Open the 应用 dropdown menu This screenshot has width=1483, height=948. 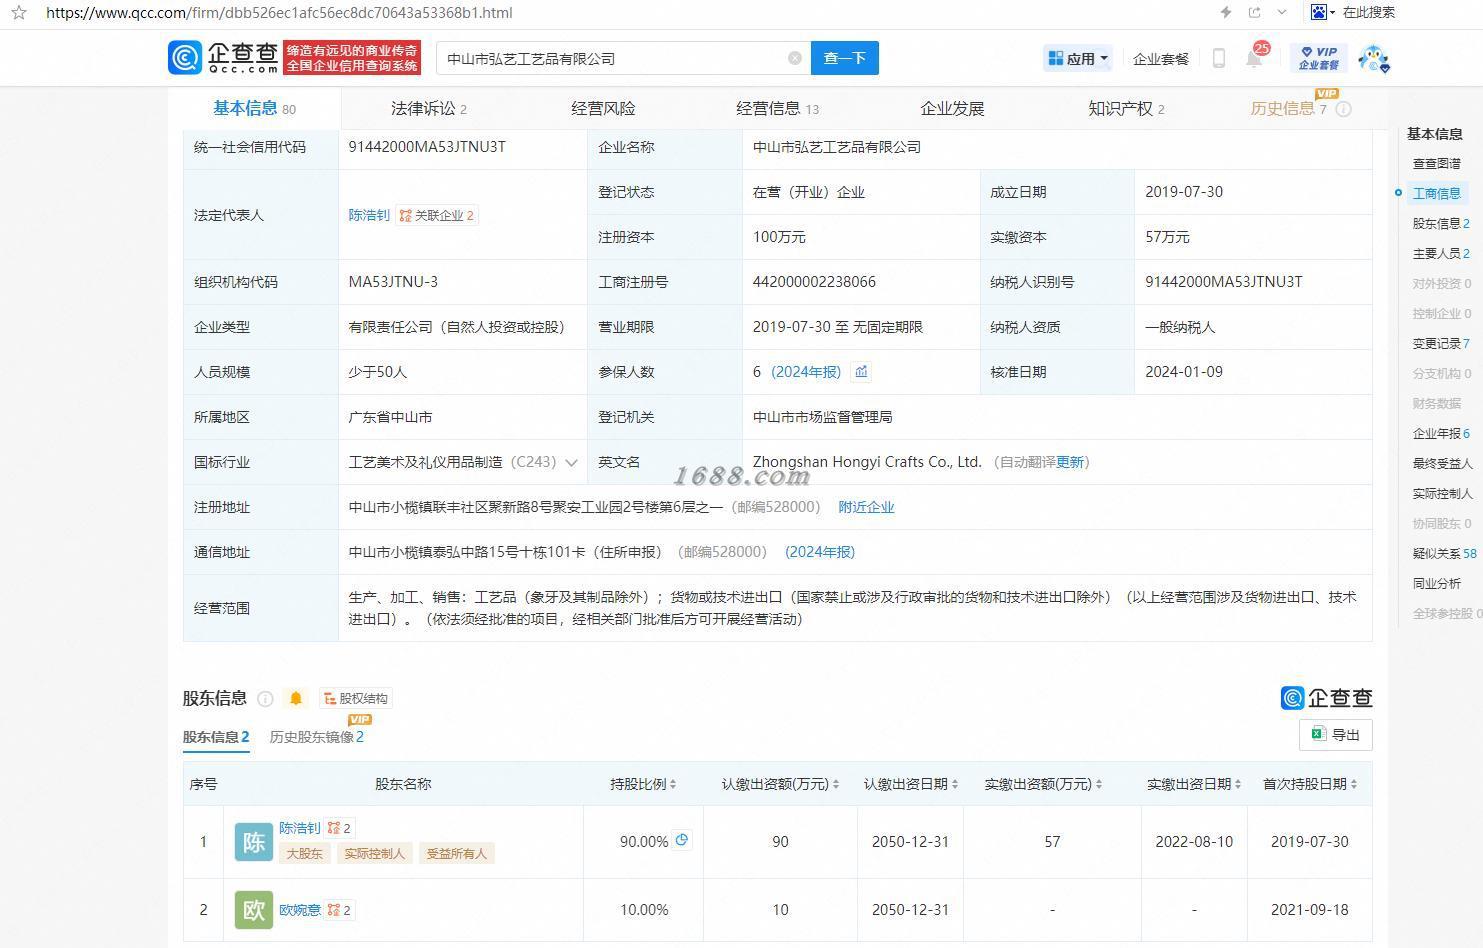[x=1078, y=59]
